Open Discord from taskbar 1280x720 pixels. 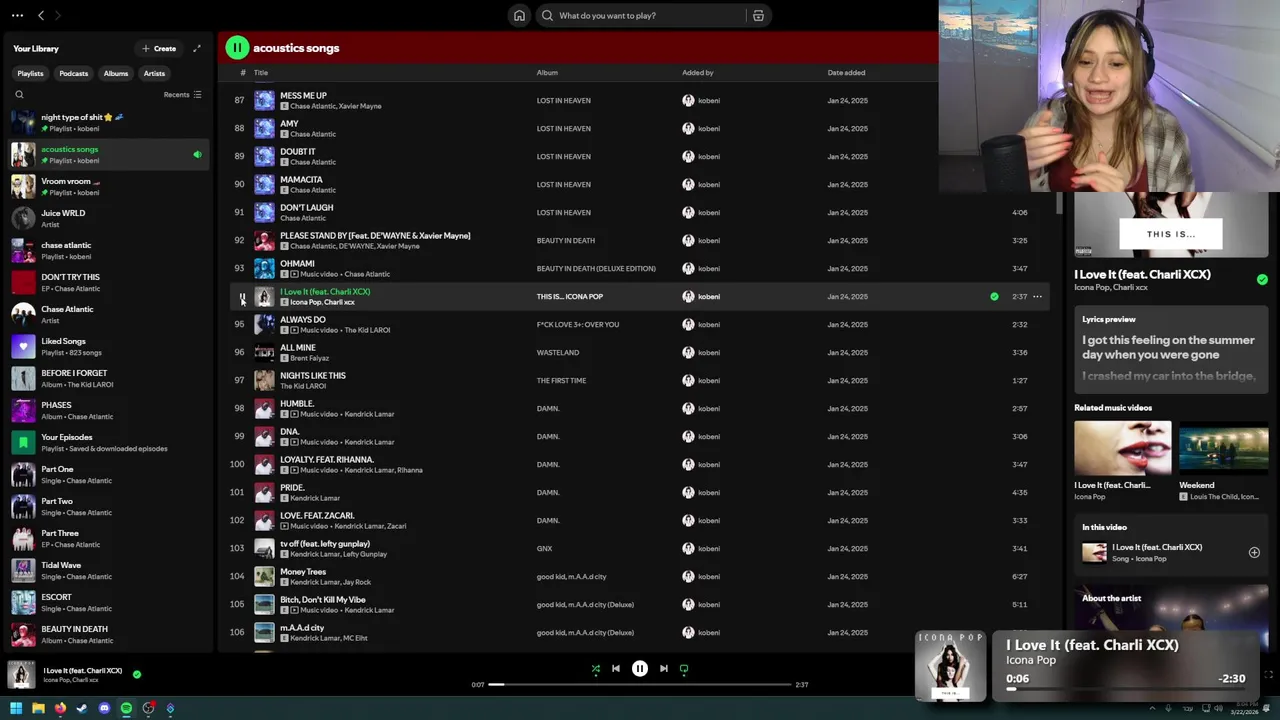pyautogui.click(x=104, y=708)
